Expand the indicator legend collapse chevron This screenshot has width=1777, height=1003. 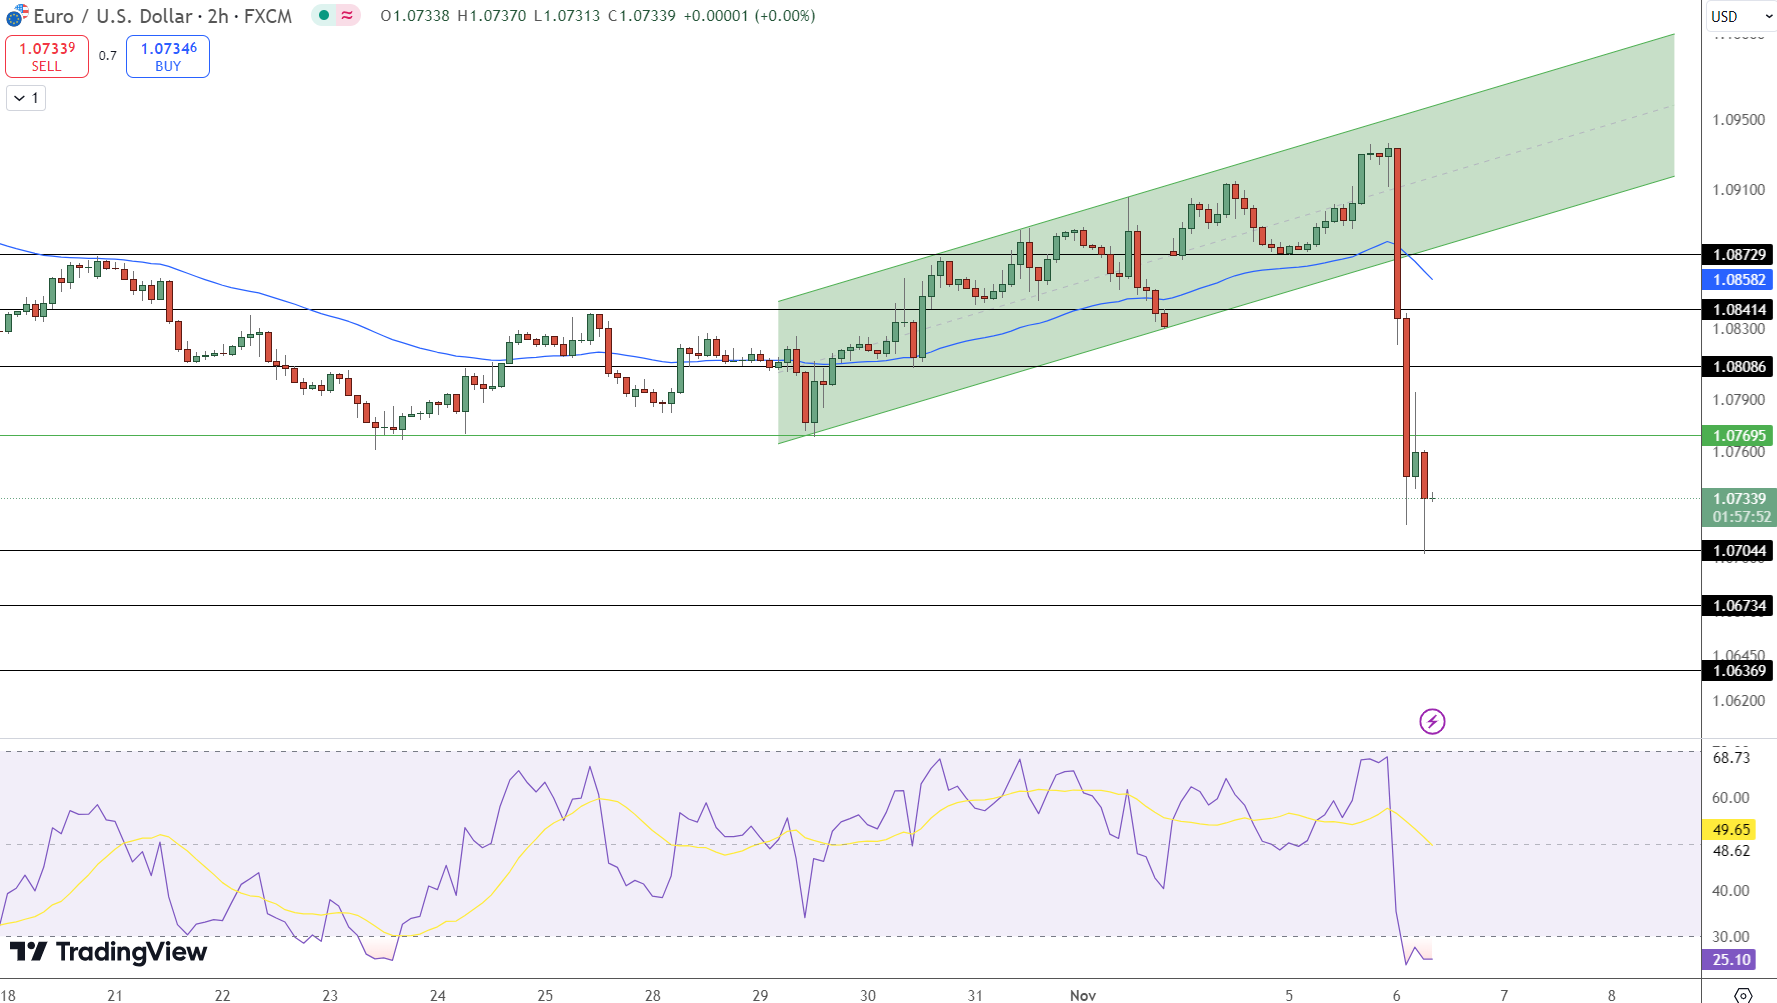point(26,98)
